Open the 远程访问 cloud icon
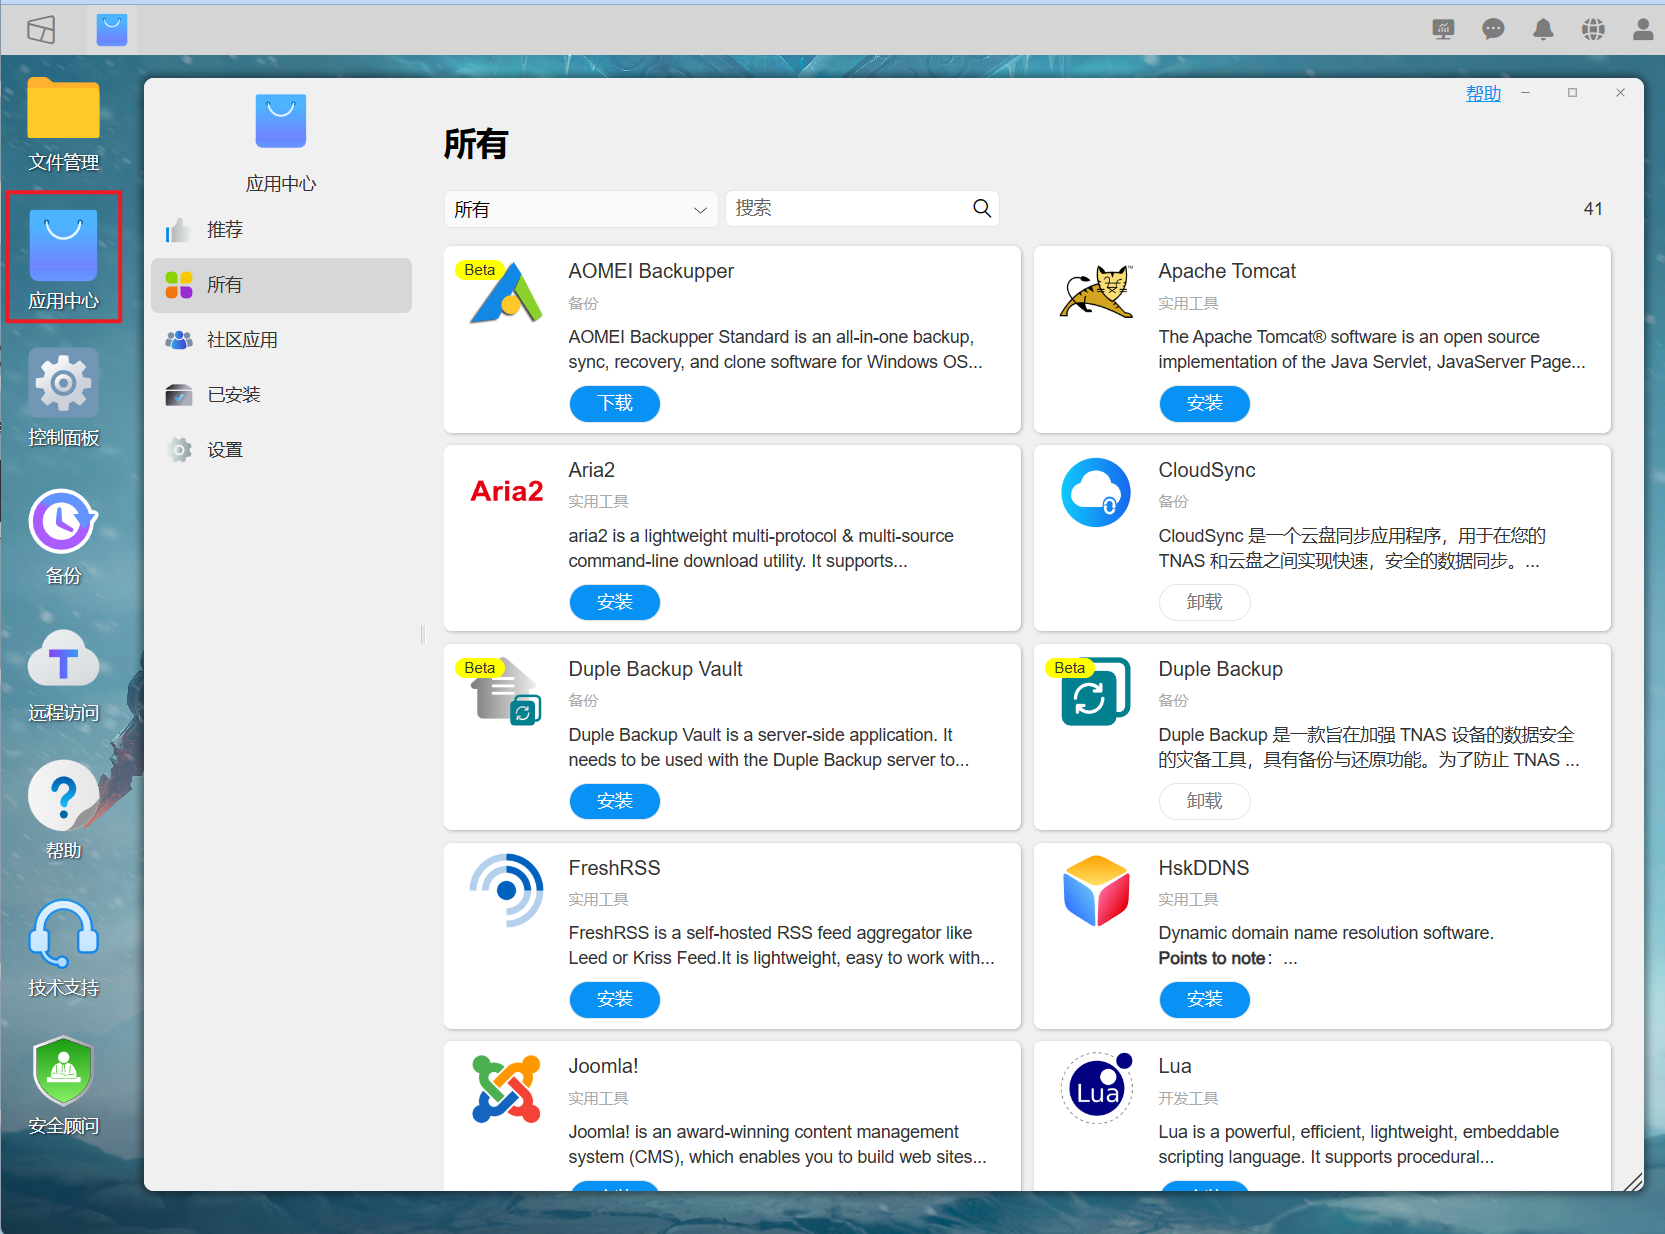The height and width of the screenshot is (1234, 1665). (63, 658)
